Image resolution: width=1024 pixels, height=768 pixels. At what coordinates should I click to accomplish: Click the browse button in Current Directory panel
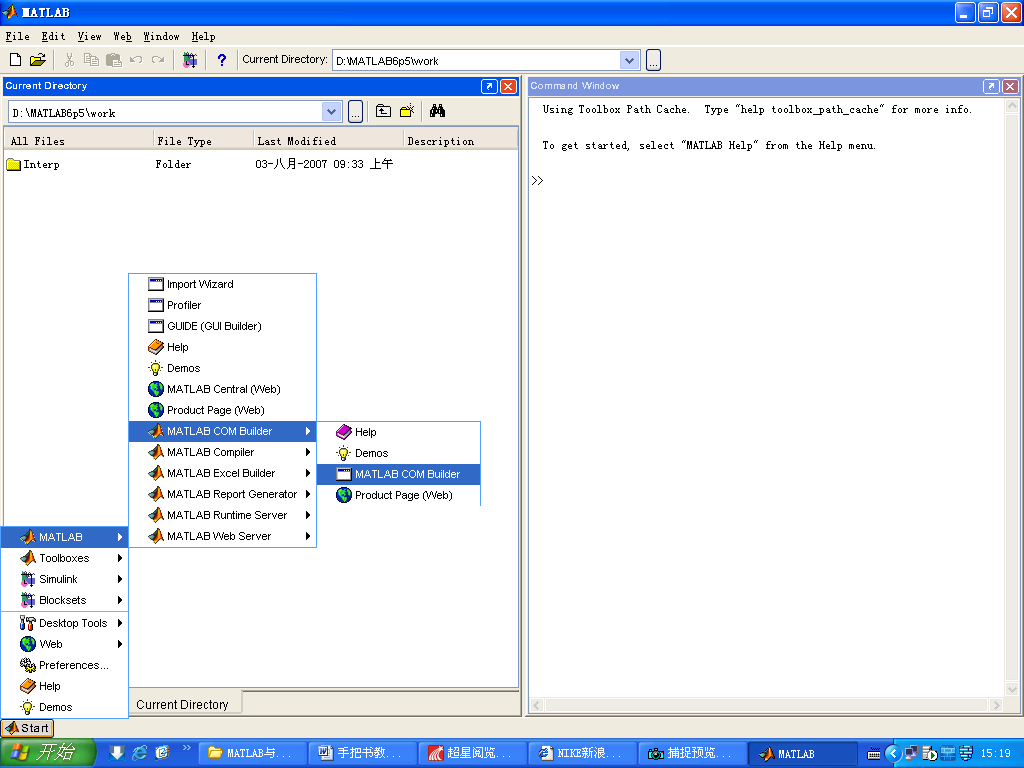point(355,112)
